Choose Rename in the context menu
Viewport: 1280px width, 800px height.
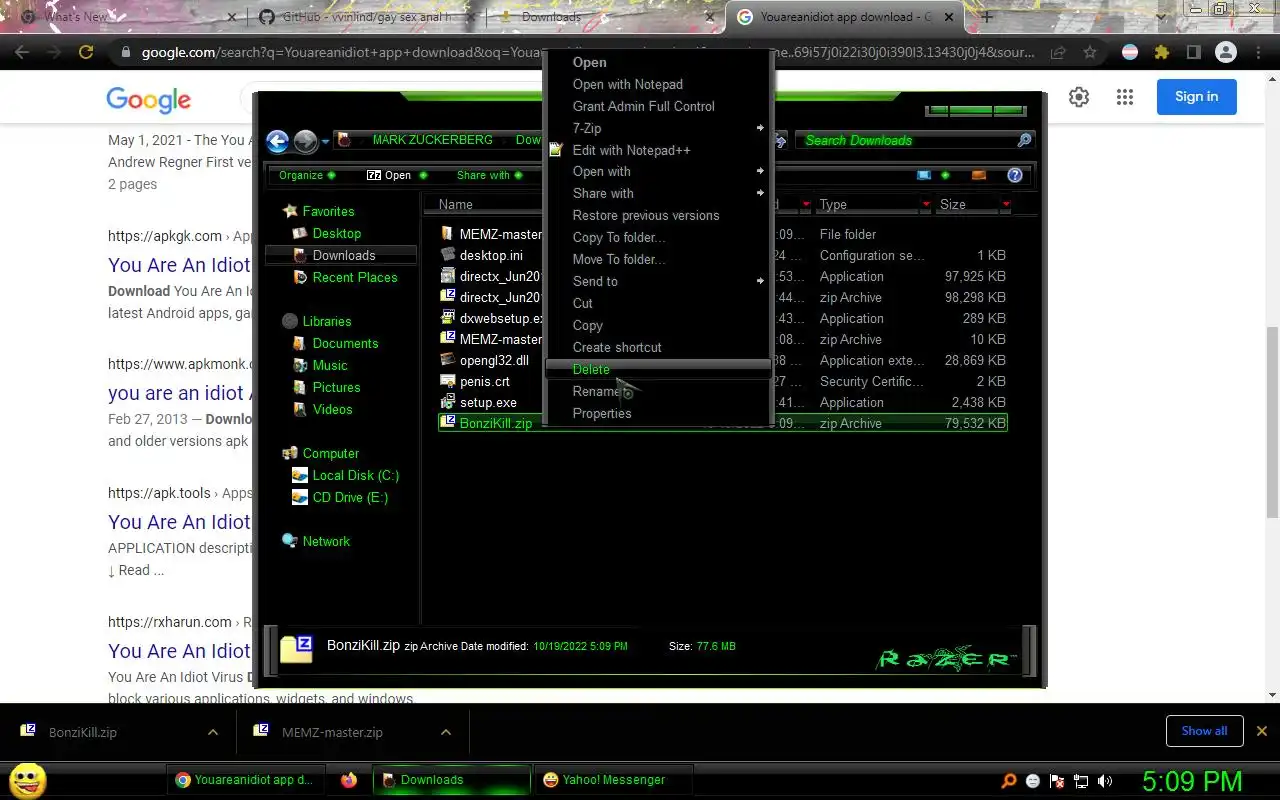(x=659, y=391)
